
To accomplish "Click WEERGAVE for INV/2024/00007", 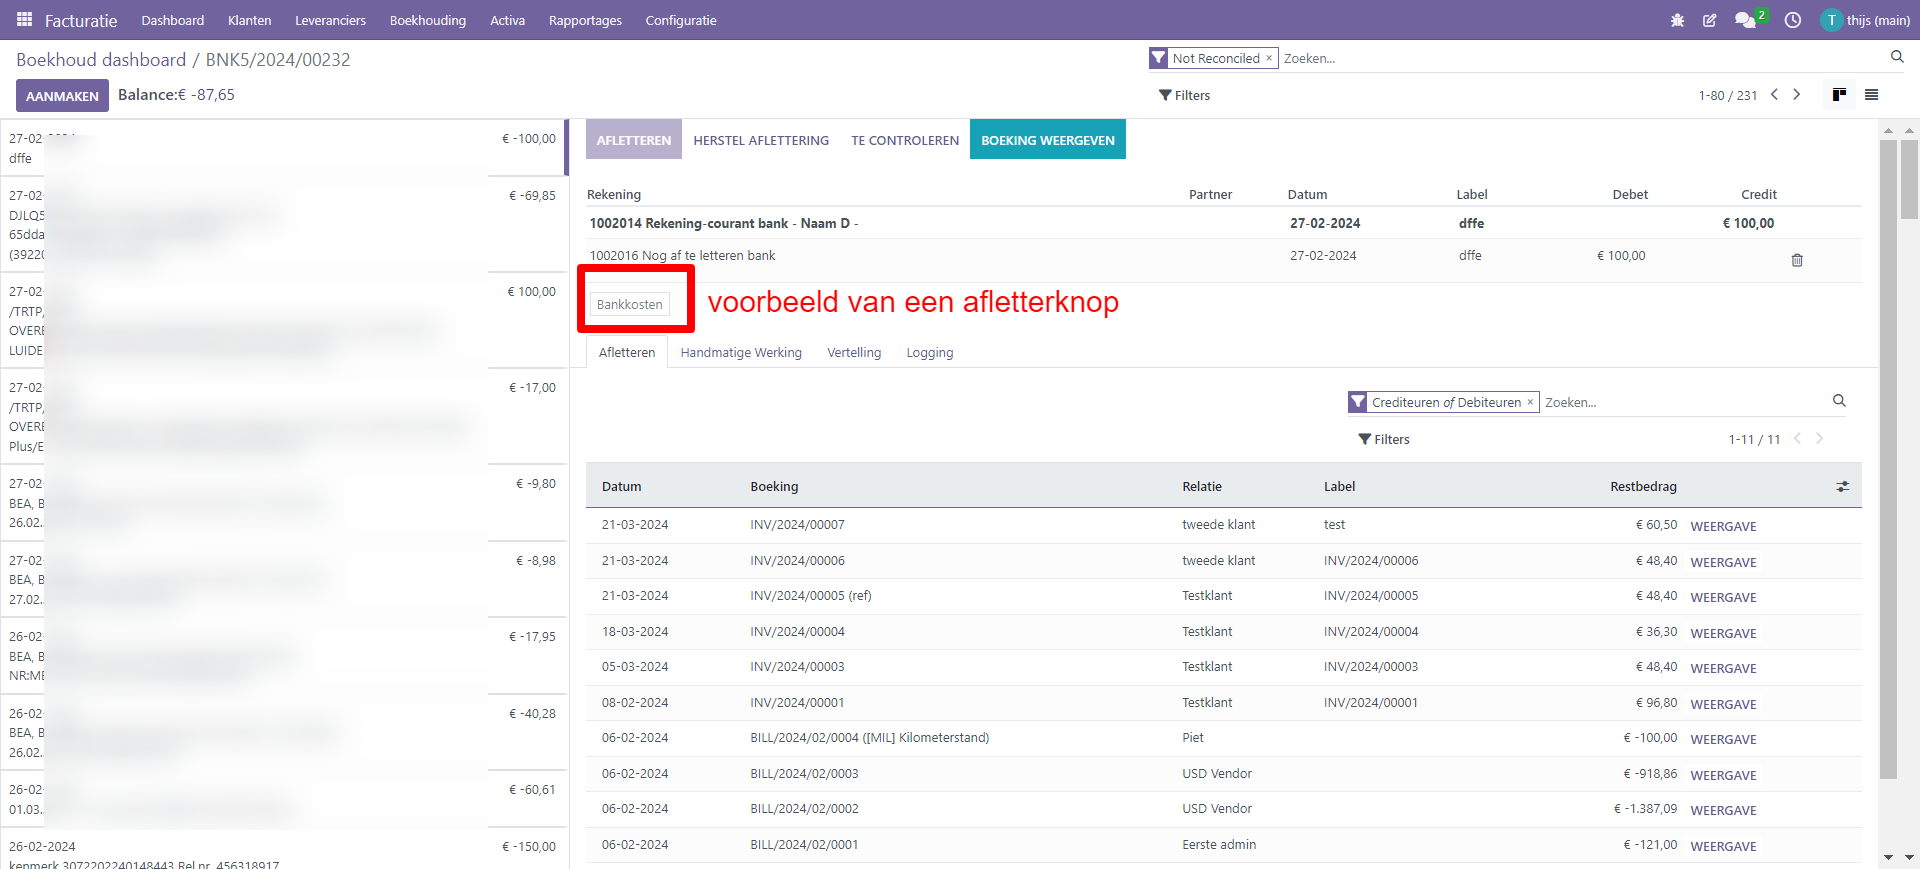I will (x=1723, y=526).
